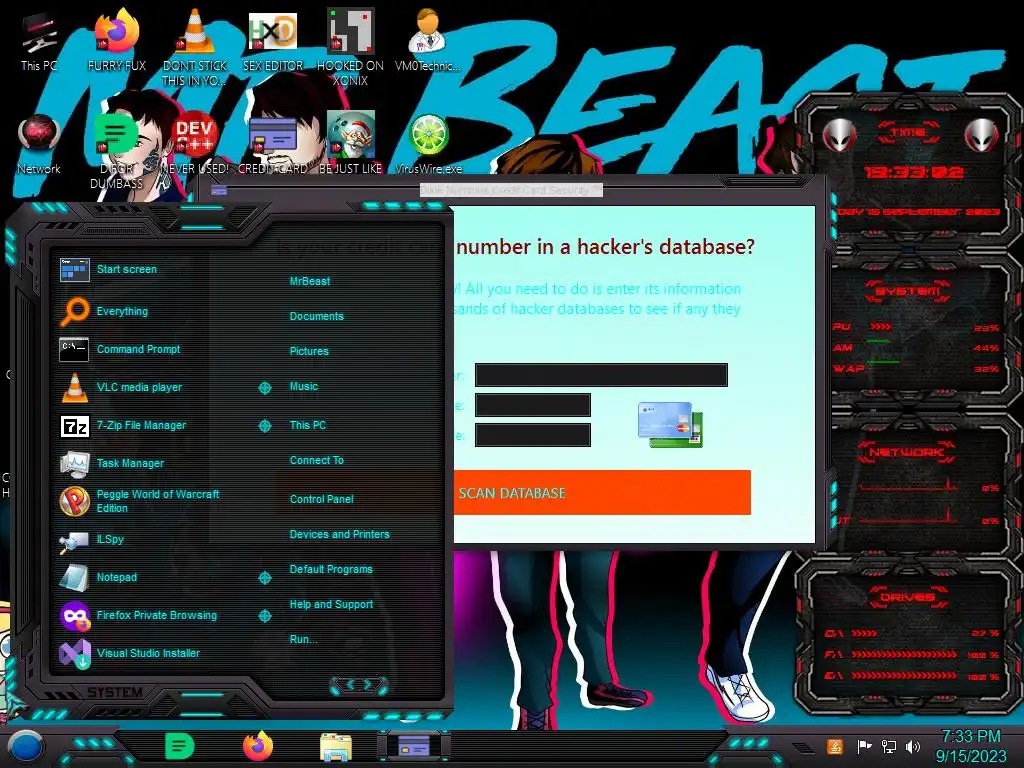Expand 7-Zip File Manager jump list arrow
Viewport: 1024px width, 768px height.
click(264, 426)
